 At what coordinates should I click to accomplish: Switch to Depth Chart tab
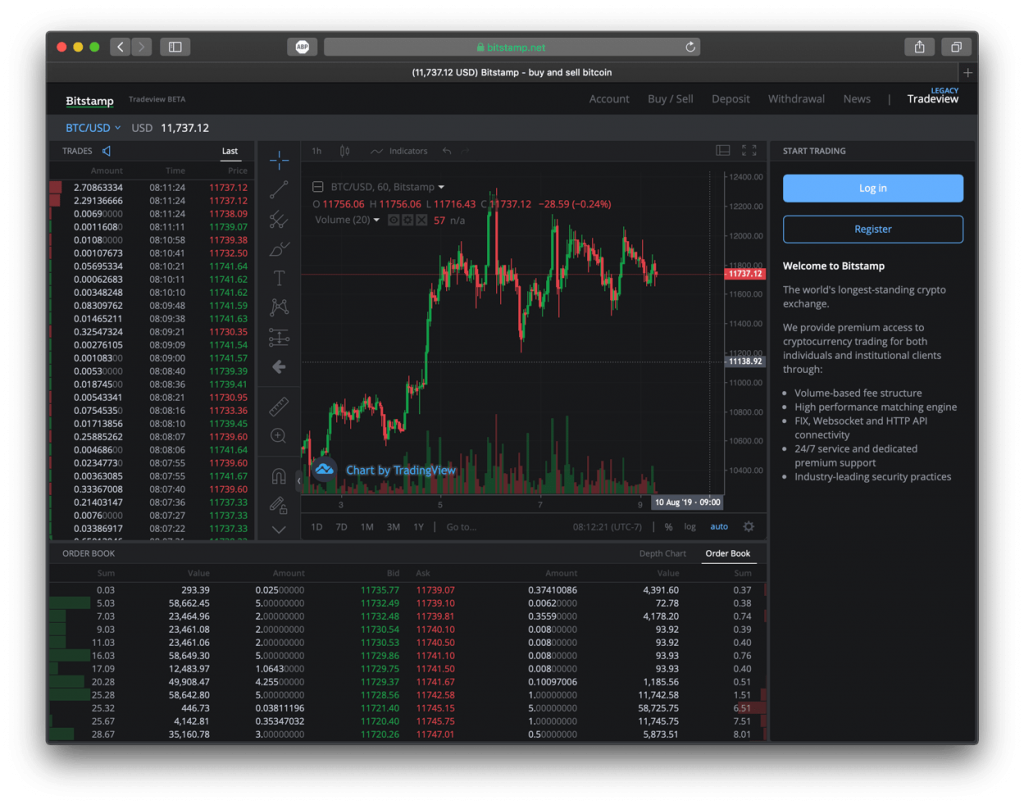coord(662,554)
